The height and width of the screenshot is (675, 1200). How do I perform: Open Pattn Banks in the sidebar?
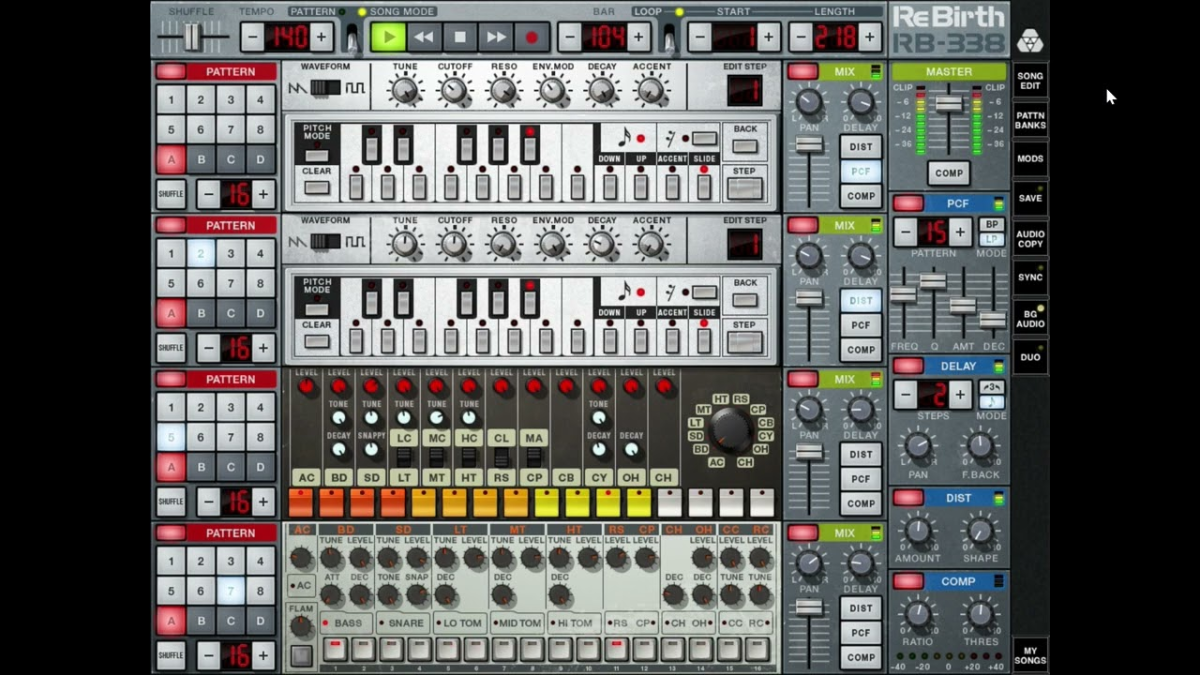(x=1030, y=119)
